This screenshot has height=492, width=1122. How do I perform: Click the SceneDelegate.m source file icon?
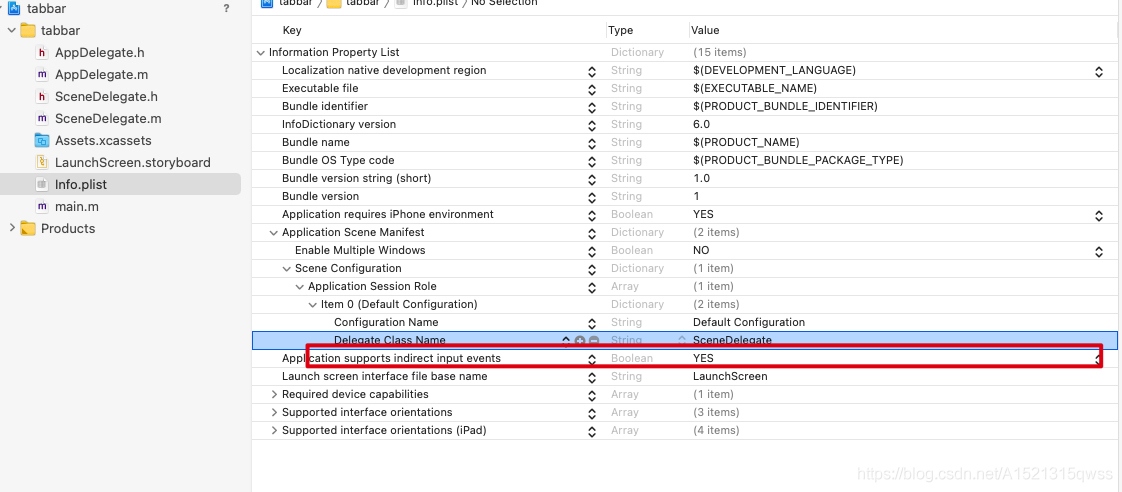tap(42, 119)
